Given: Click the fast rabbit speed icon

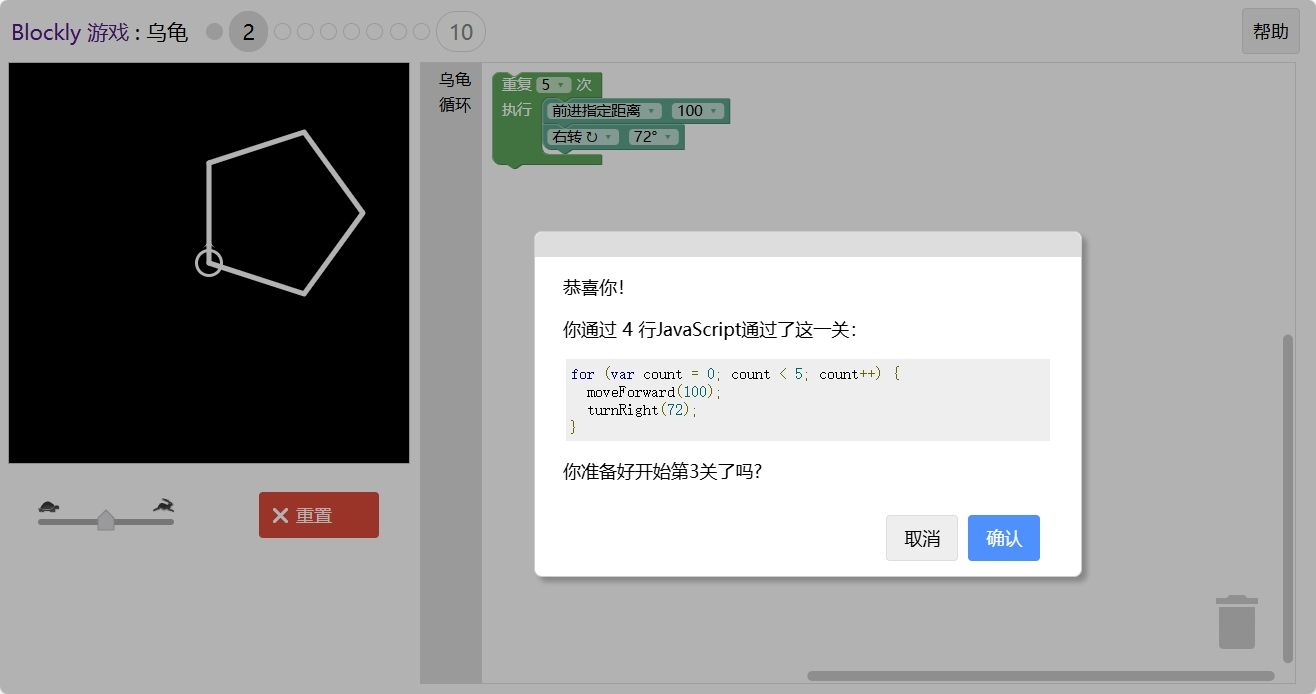Looking at the screenshot, I should (163, 505).
